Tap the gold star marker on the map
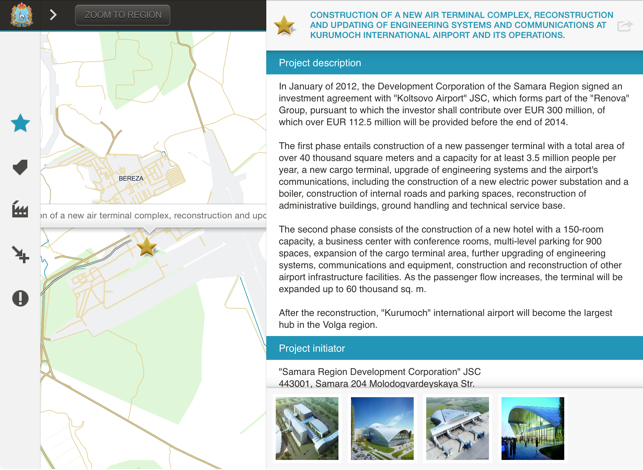Image resolution: width=643 pixels, height=470 pixels. click(146, 247)
